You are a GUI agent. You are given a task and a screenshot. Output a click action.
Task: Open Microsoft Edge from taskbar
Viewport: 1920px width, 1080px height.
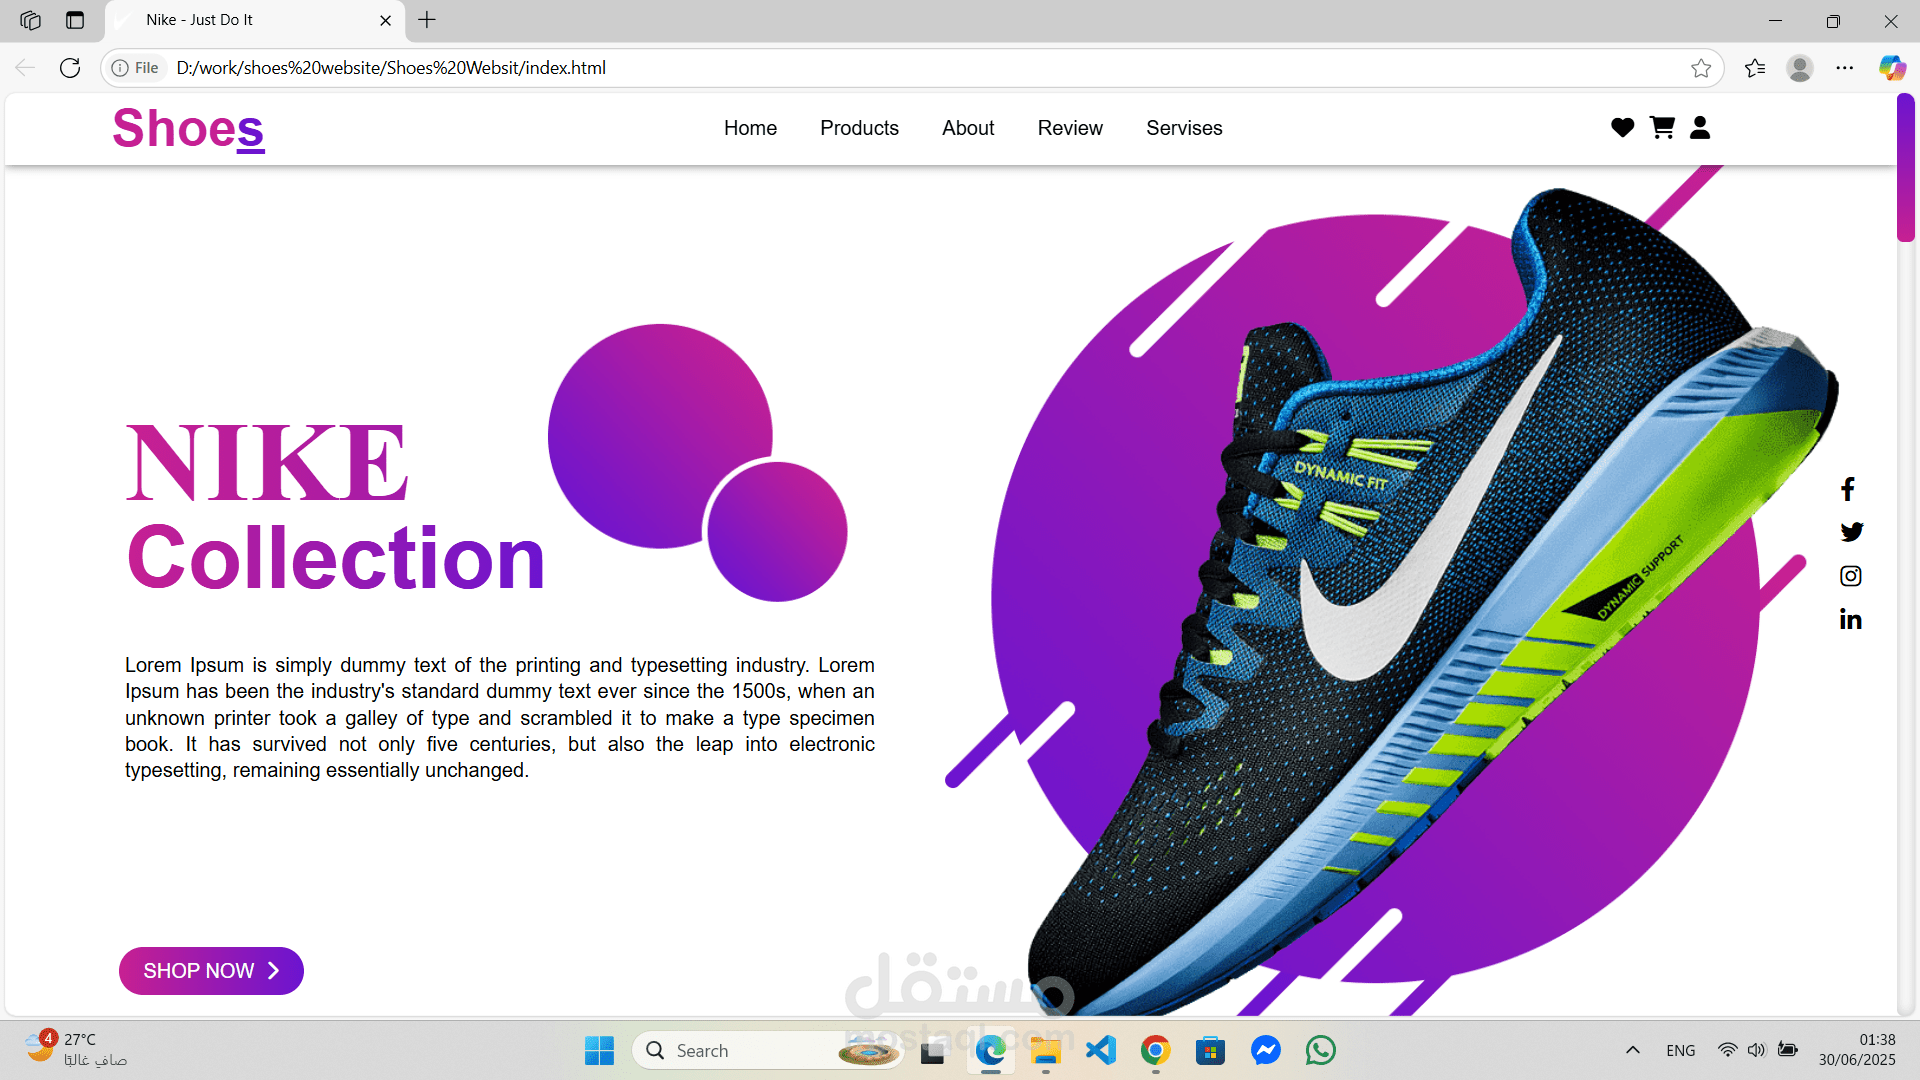[x=990, y=1051]
